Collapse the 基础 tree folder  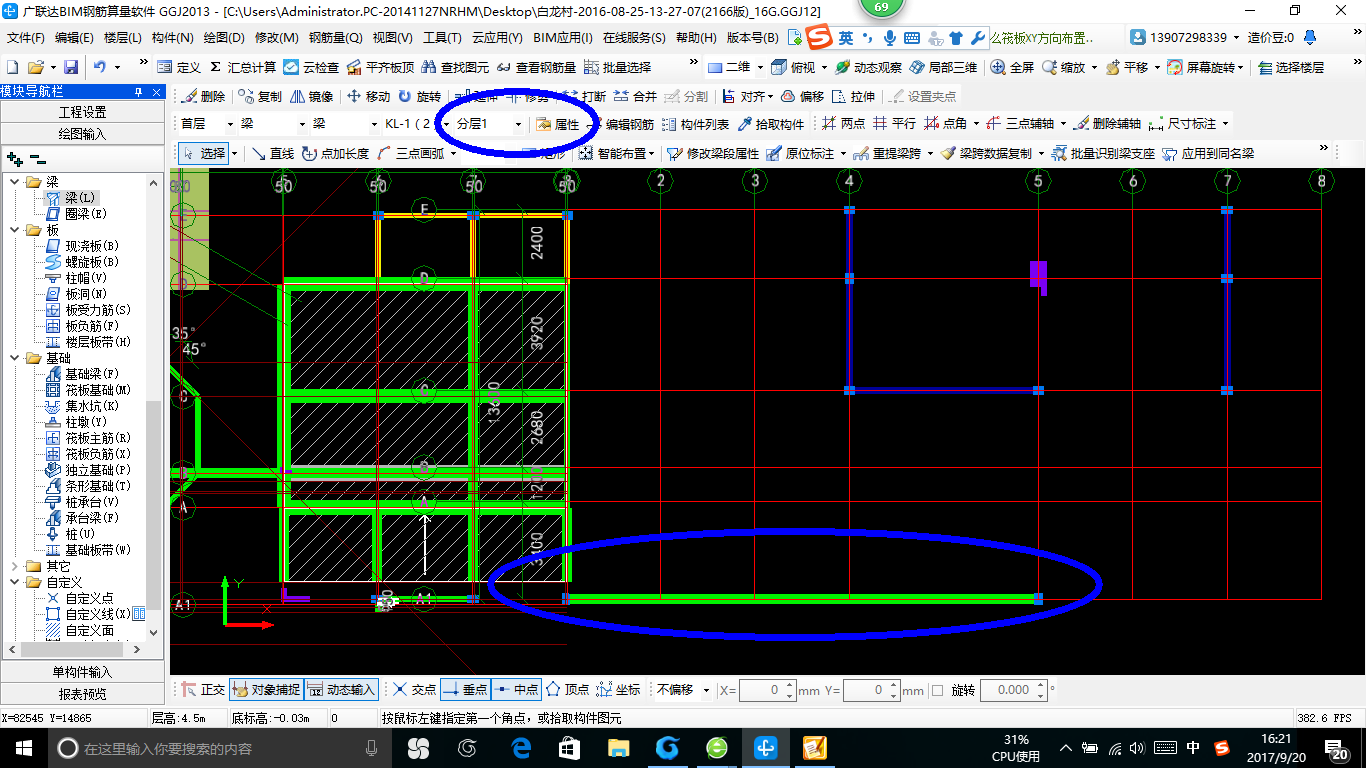[15, 358]
